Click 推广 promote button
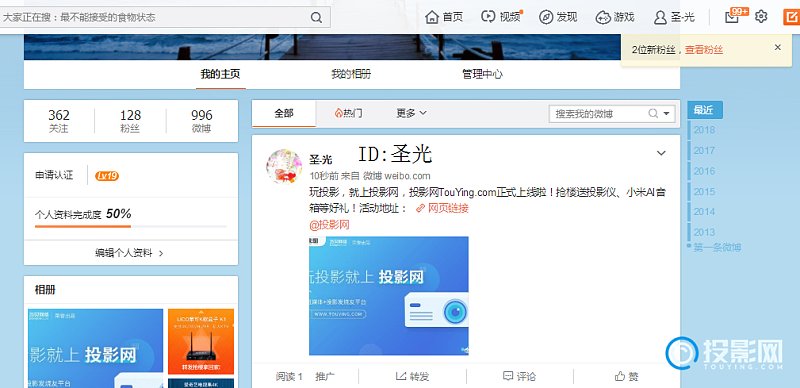The height and width of the screenshot is (388, 800). (x=324, y=377)
